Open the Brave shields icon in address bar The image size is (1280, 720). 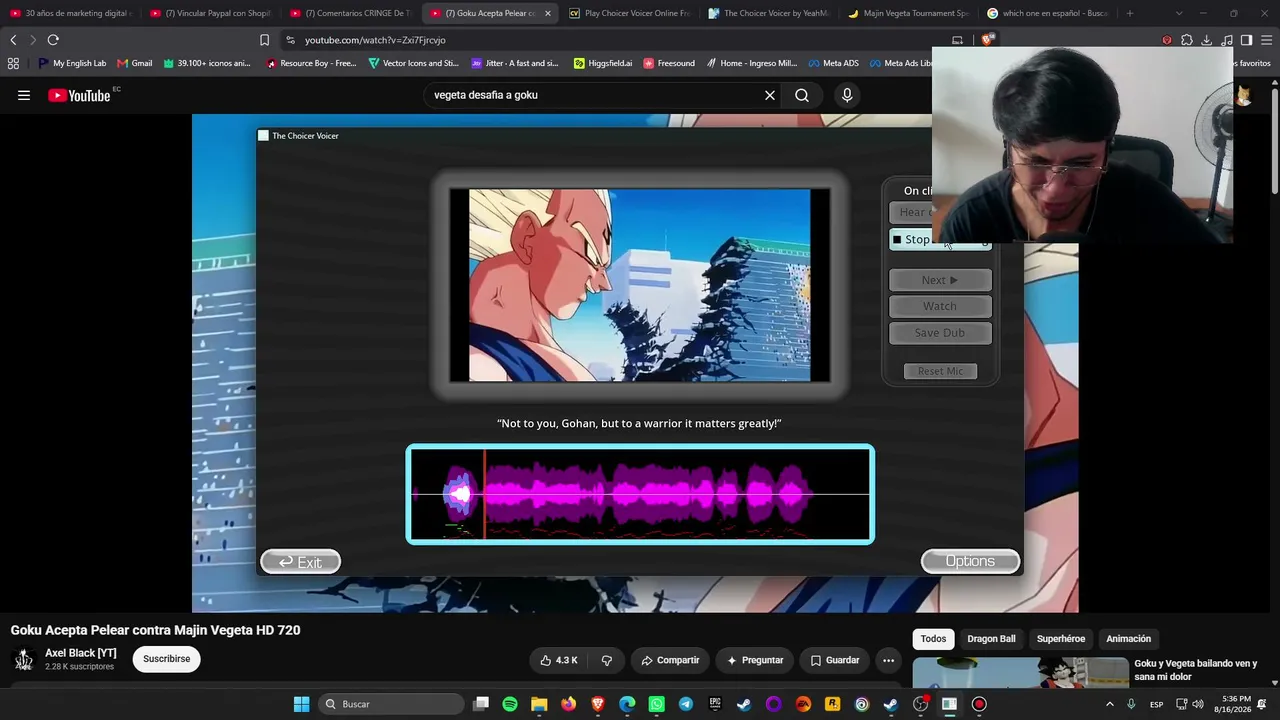[x=988, y=40]
